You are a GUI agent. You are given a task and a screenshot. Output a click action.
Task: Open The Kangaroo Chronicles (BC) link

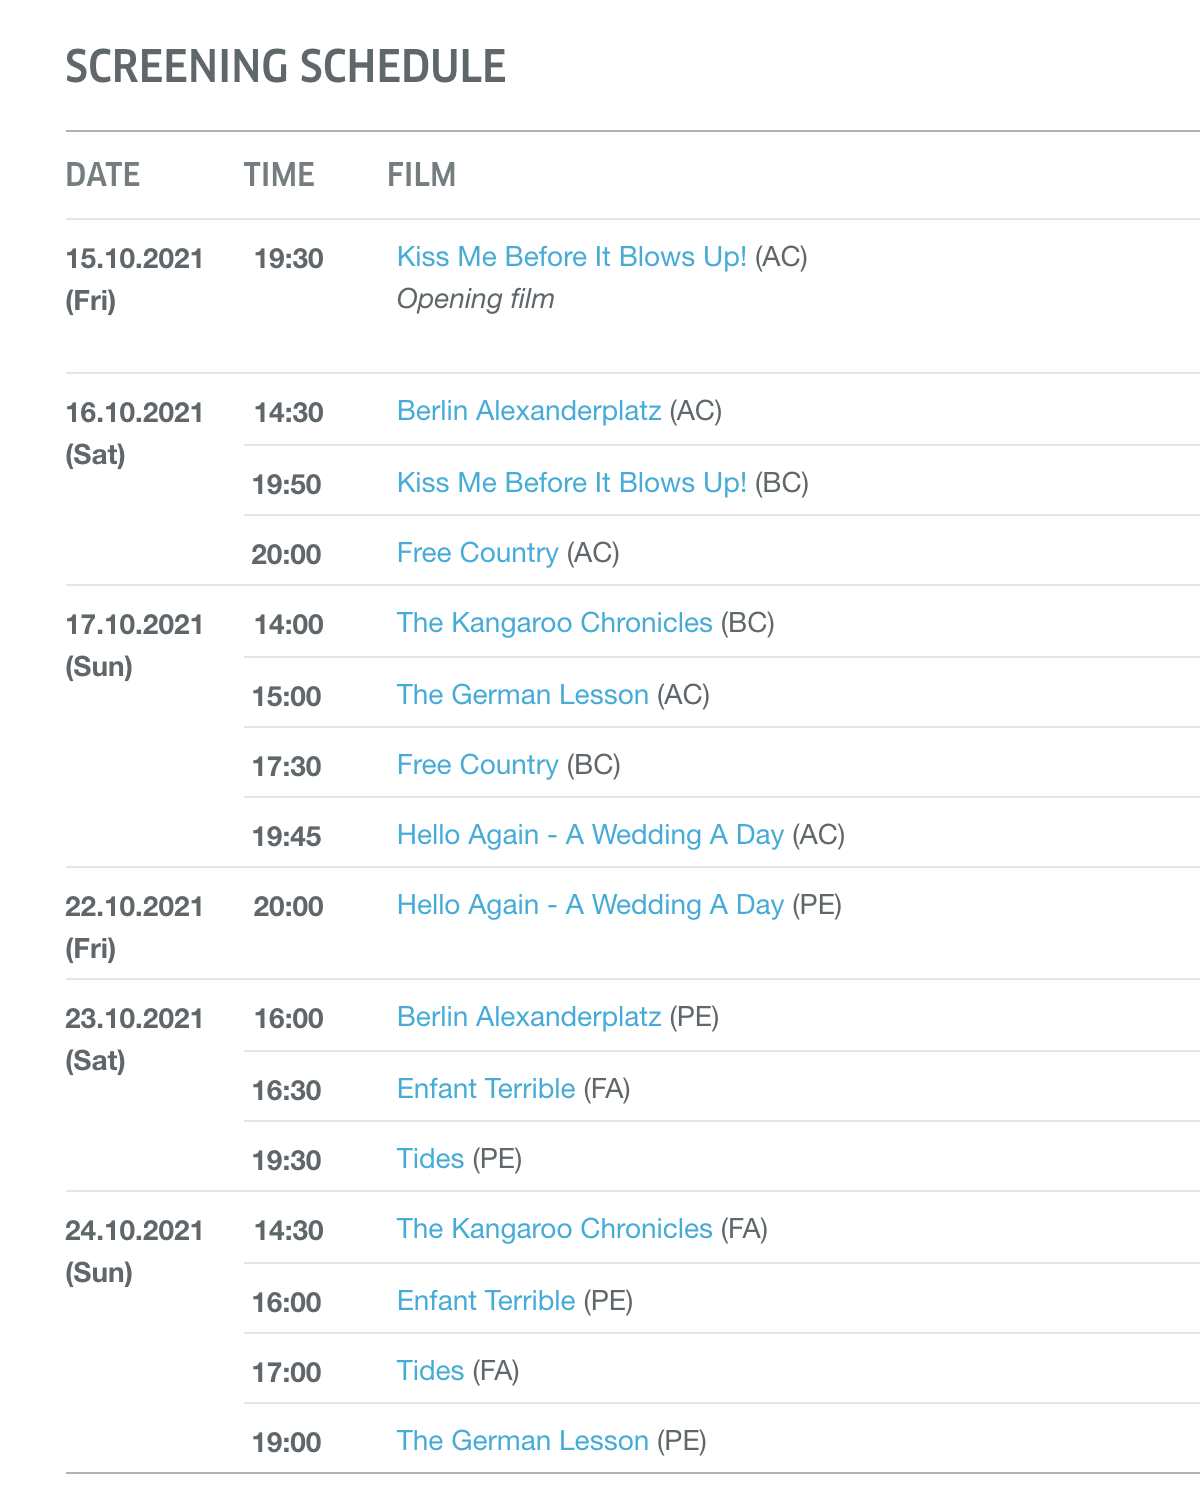coord(554,623)
